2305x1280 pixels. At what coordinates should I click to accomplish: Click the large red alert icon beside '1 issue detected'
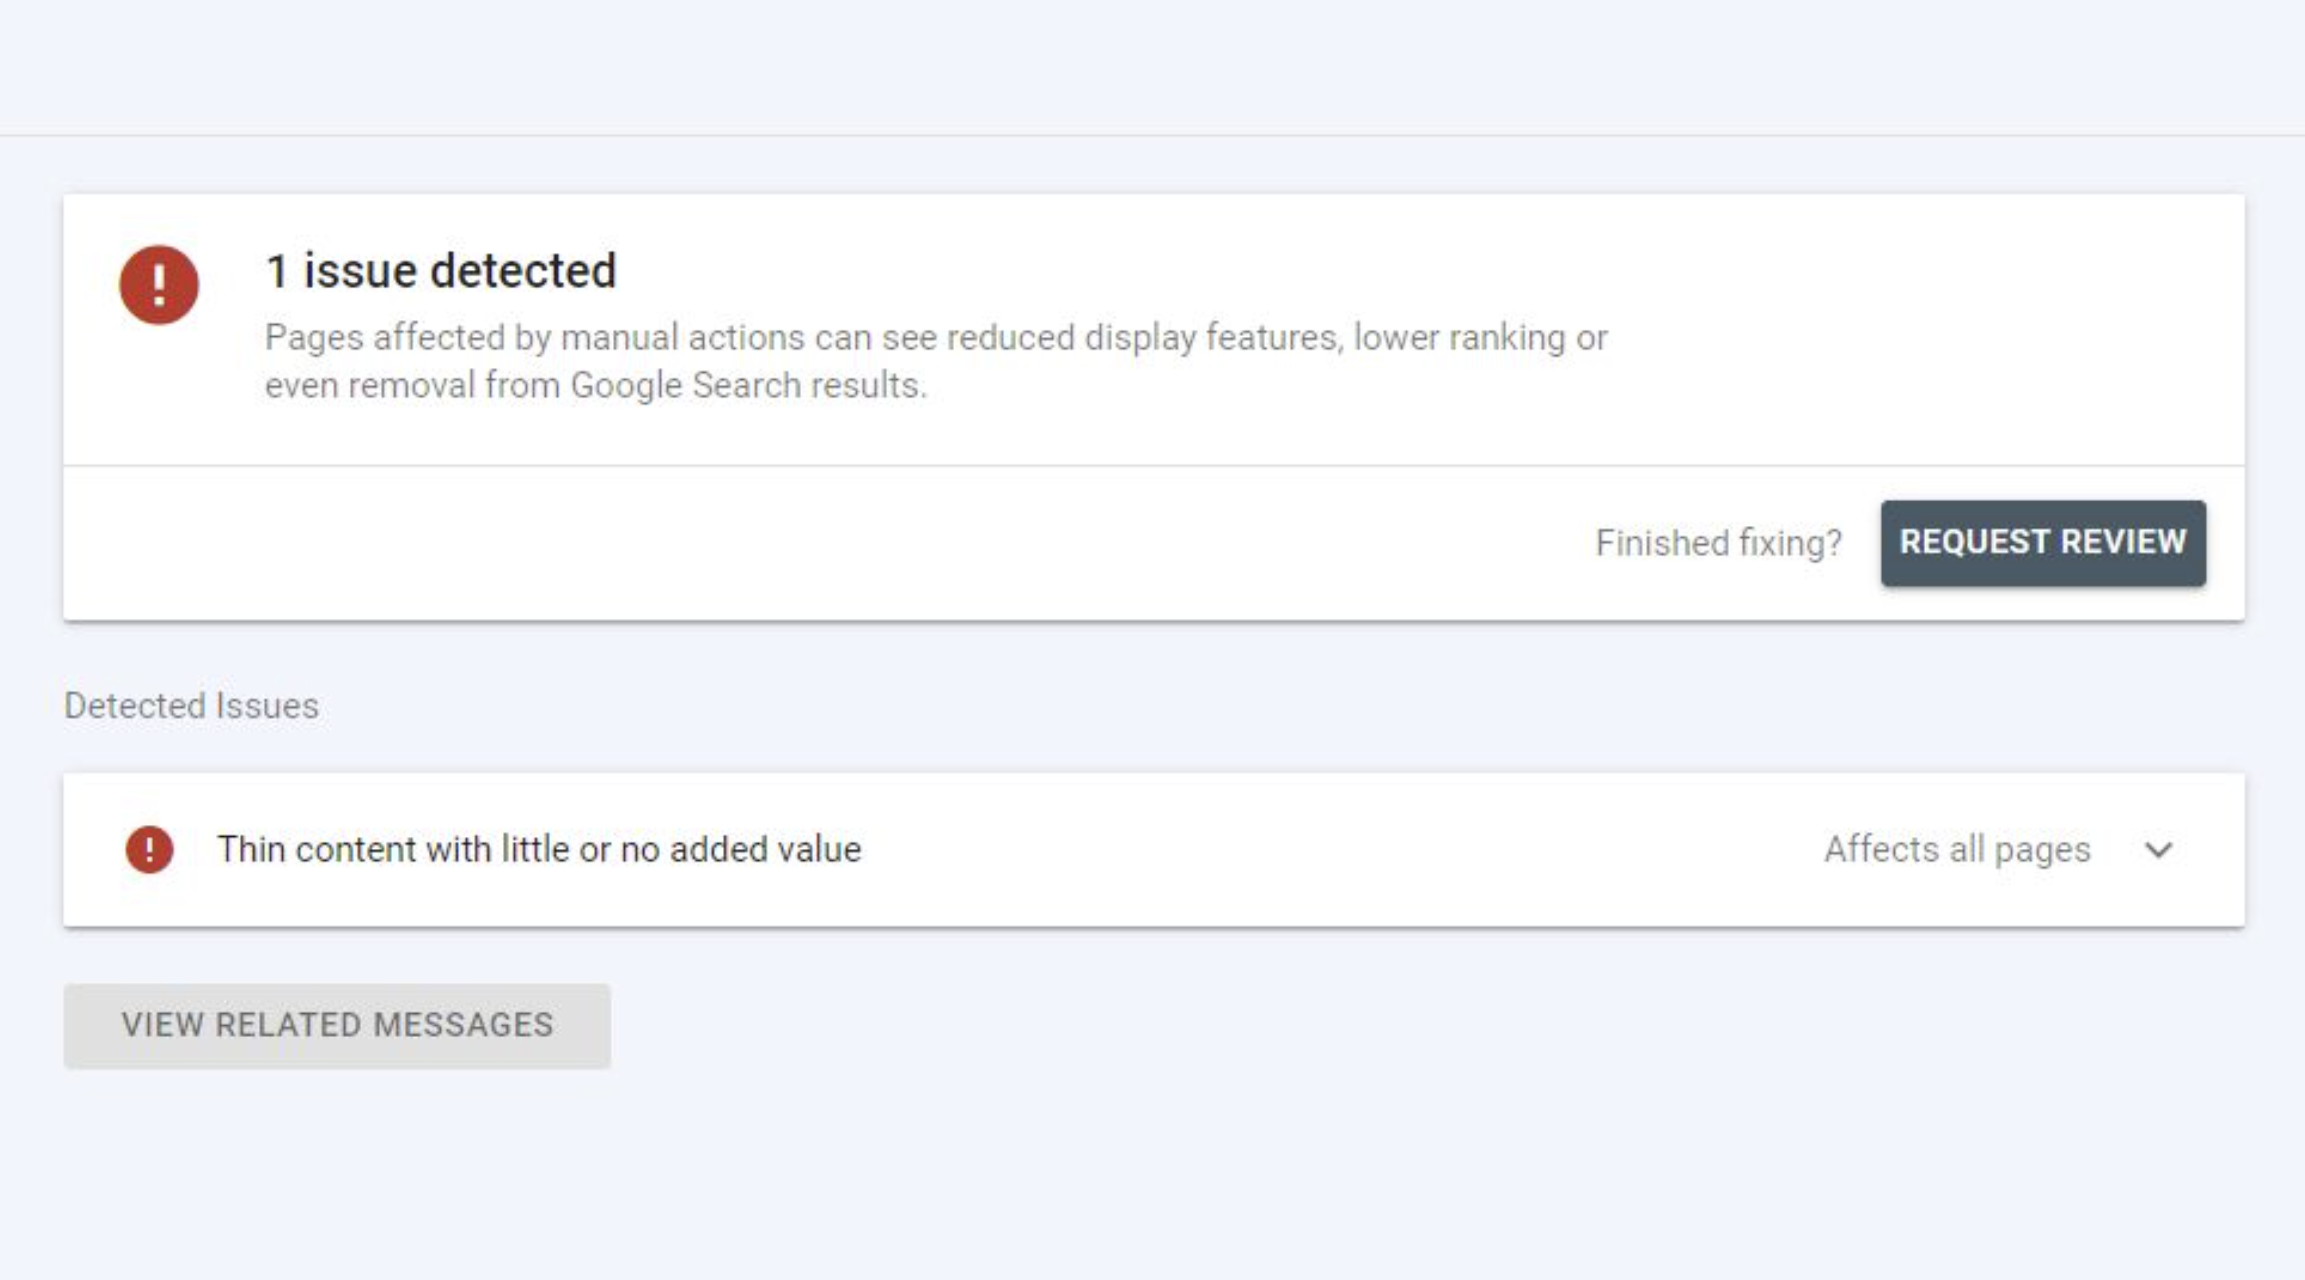[x=159, y=285]
